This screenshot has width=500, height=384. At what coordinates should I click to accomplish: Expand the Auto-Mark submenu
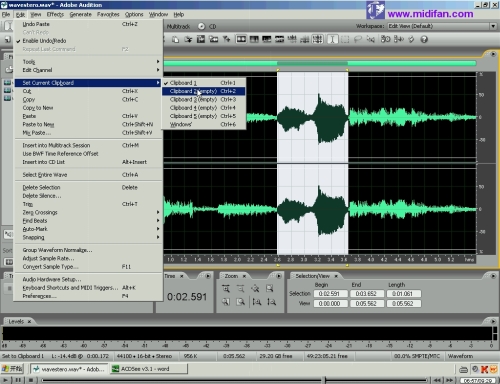tap(88, 229)
